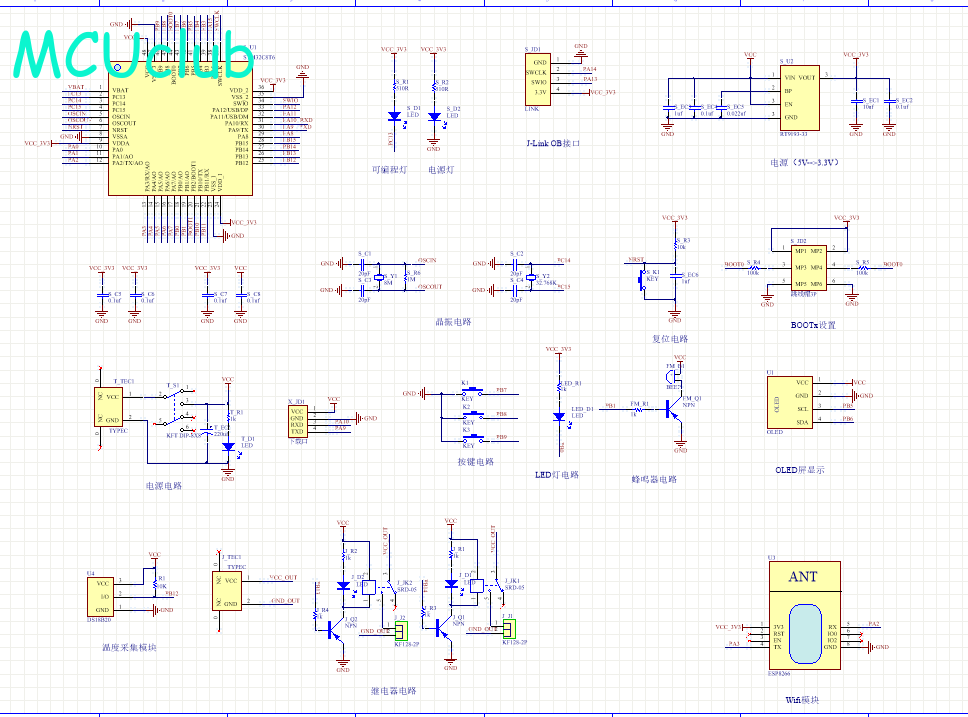Click the S_EC5 0.022uf capacitor
The height and width of the screenshot is (717, 968).
[x=721, y=109]
